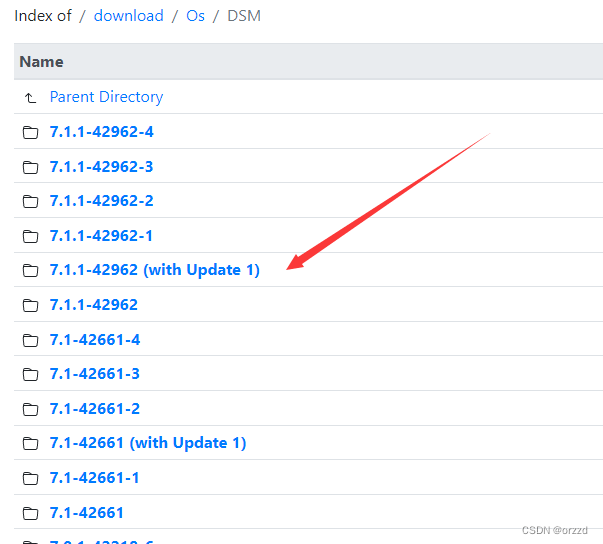Go to Parent Directory link
This screenshot has width=603, height=544.
tap(107, 97)
